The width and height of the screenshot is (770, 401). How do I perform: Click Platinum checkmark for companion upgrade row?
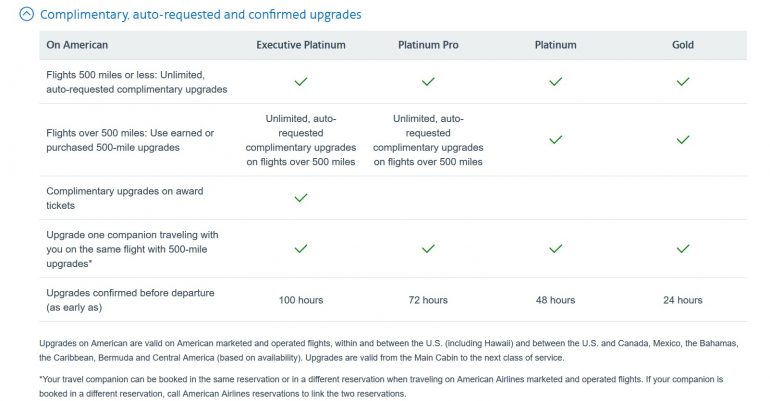(x=555, y=248)
